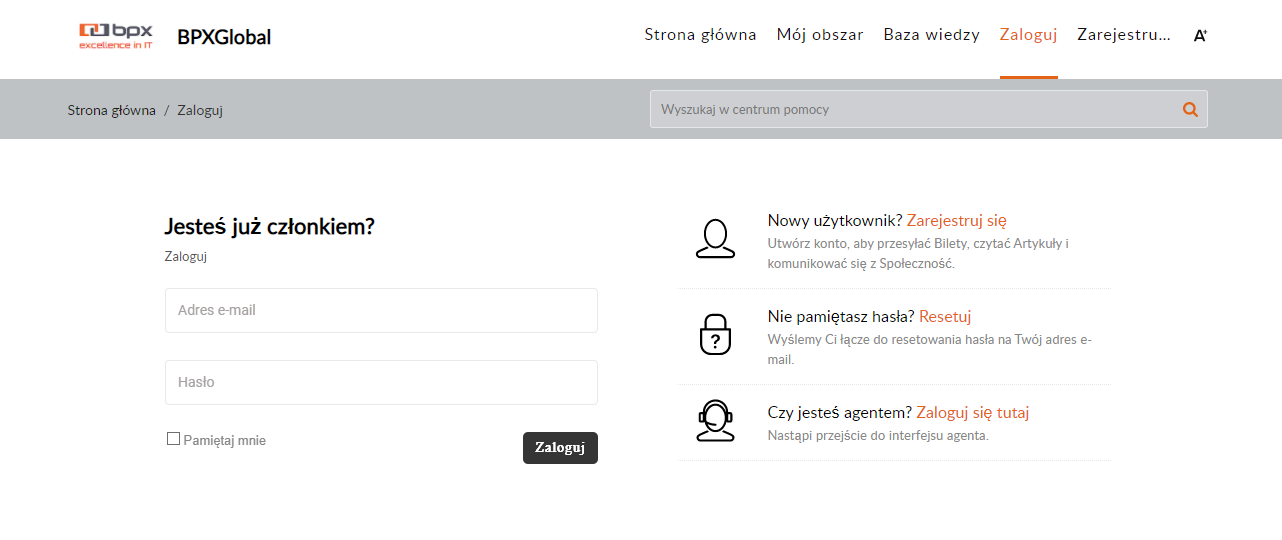The height and width of the screenshot is (540, 1282).
Task: Click the Resetuj password link
Action: [x=945, y=316]
